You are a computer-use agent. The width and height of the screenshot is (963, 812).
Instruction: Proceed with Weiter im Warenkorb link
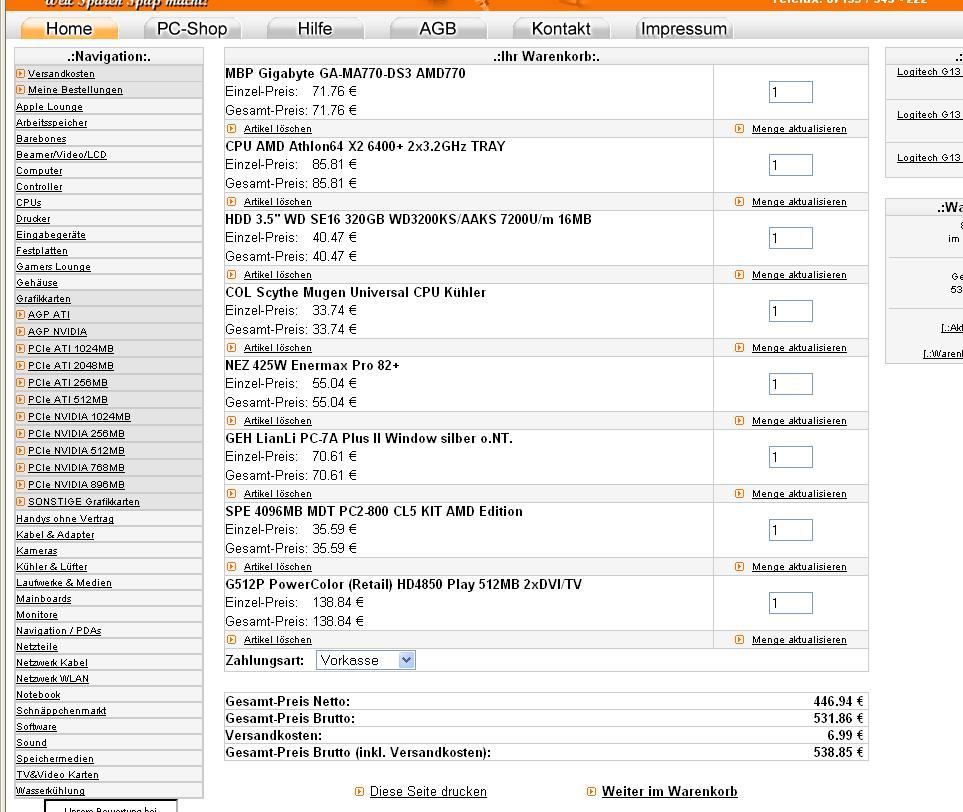(669, 792)
